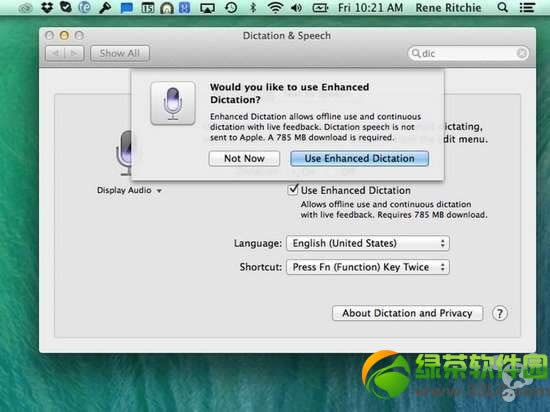550x412 pixels.
Task: Click the question mark help button
Action: [499, 313]
